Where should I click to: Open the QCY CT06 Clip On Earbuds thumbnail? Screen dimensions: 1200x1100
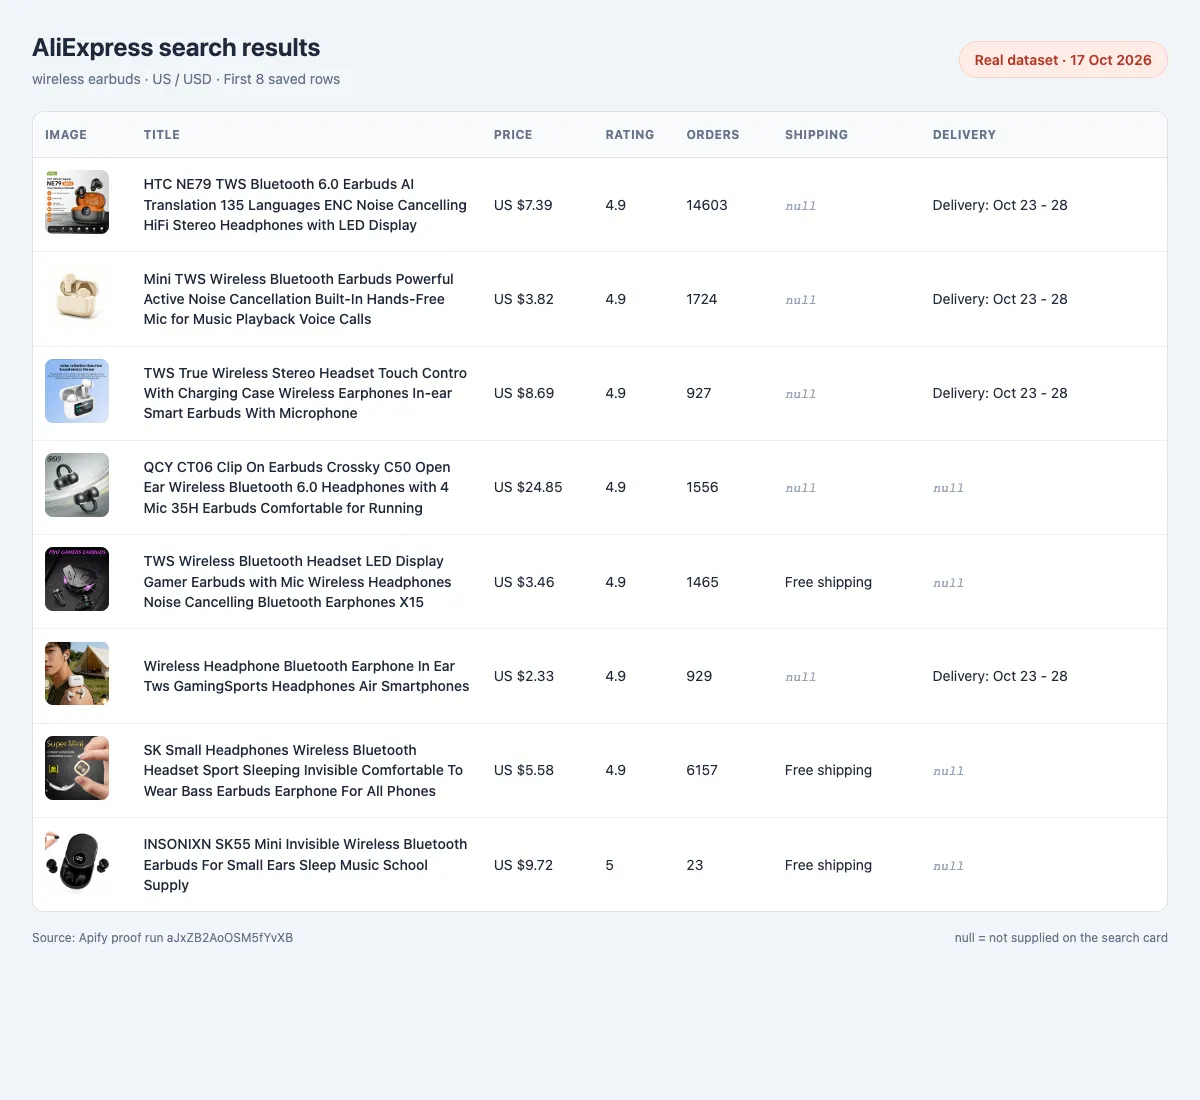point(77,485)
